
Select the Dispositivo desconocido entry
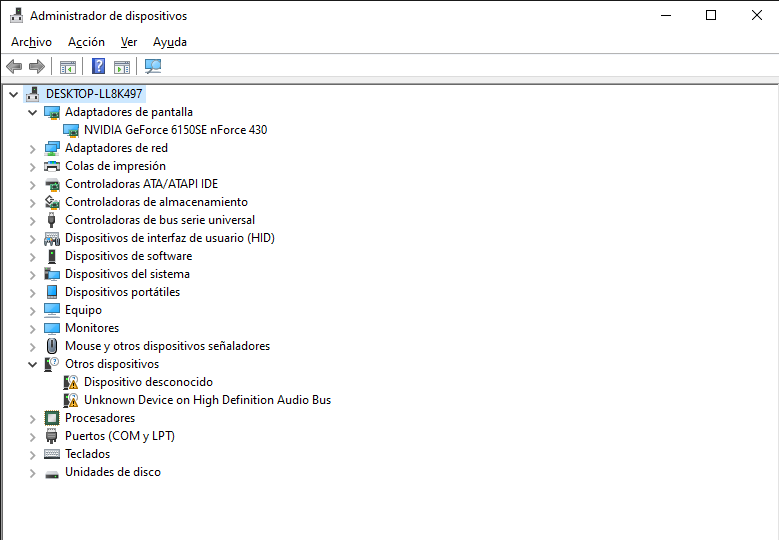149,382
